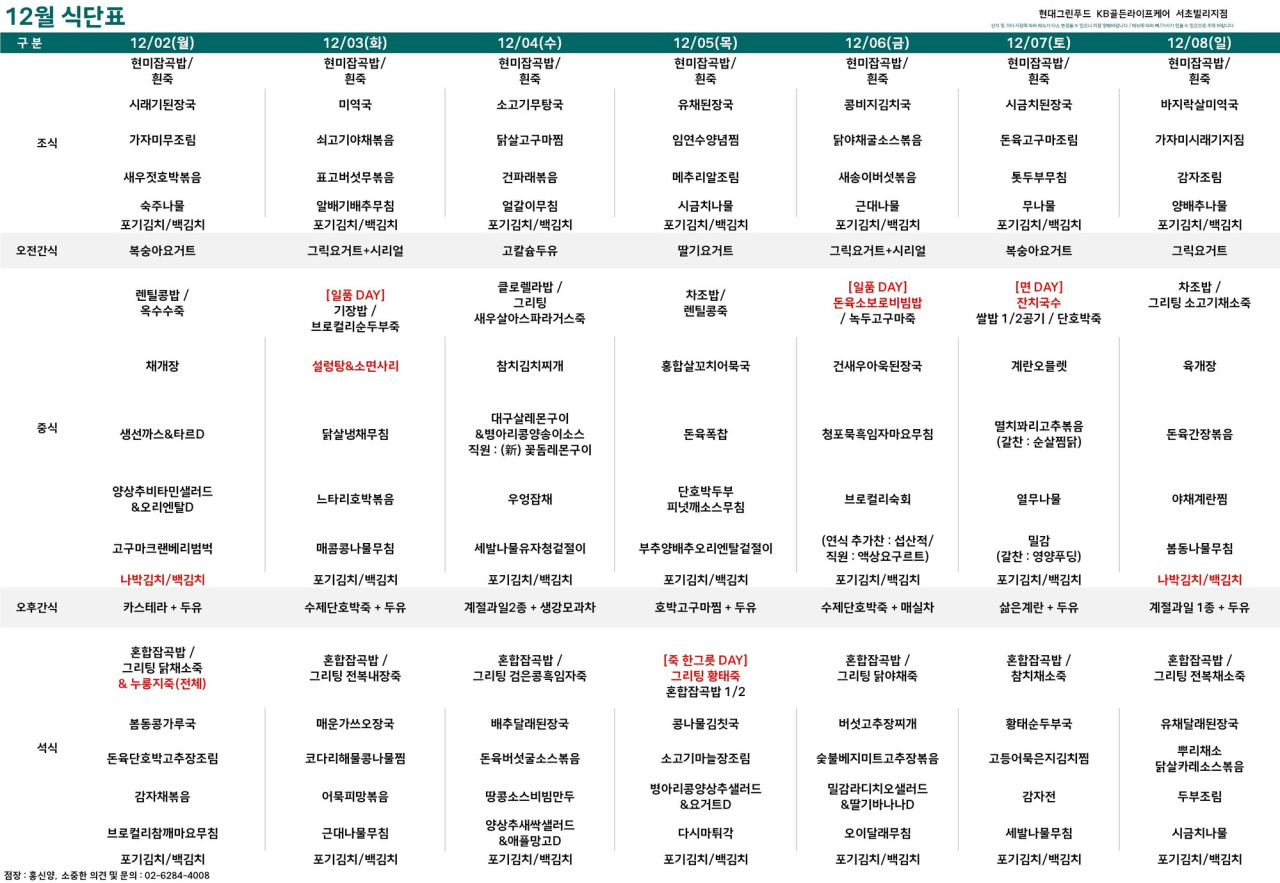Select the [죽 한그릇 DAY] label

pyautogui.click(x=705, y=660)
